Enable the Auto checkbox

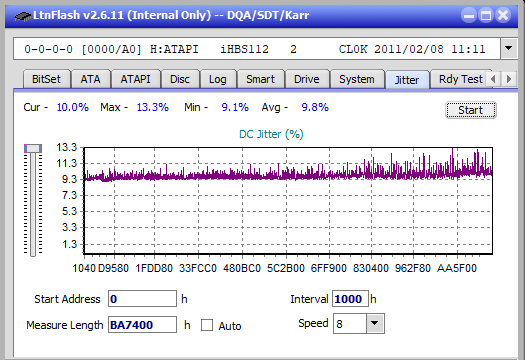(207, 325)
